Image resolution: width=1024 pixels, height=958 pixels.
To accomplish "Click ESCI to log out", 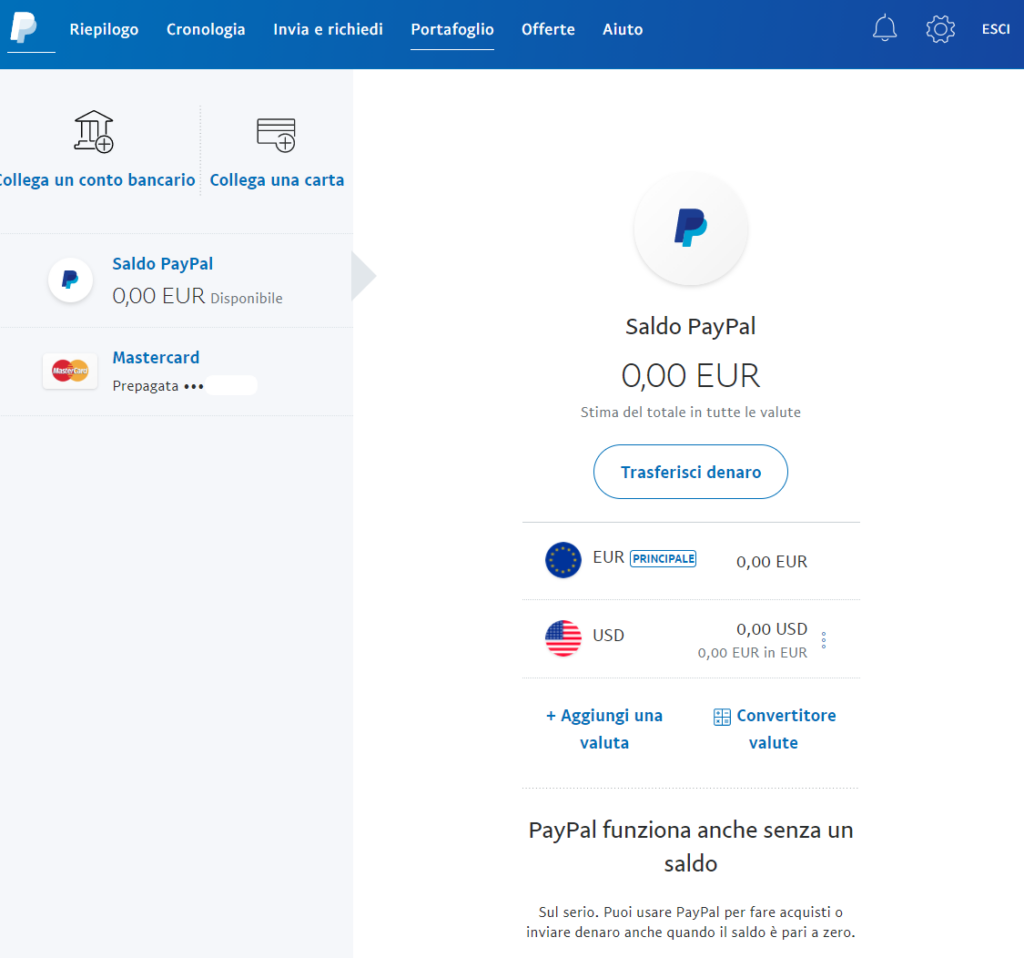I will pyautogui.click(x=996, y=29).
